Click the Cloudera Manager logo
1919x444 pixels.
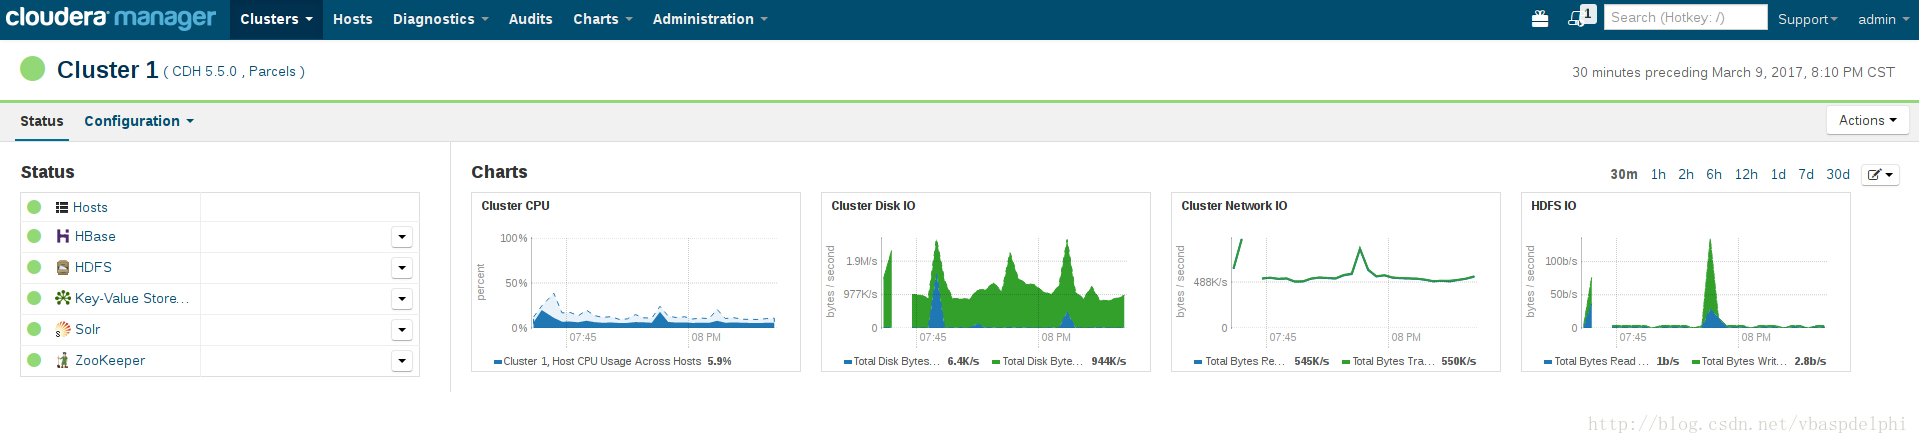(111, 18)
